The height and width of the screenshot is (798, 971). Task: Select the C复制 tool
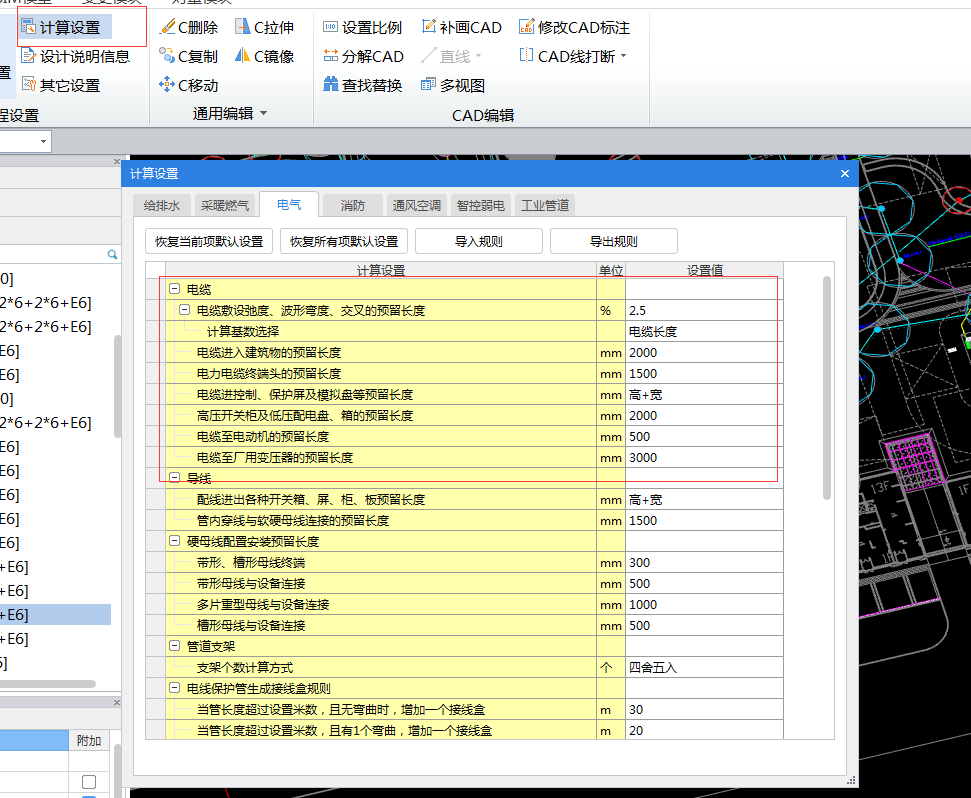pyautogui.click(x=188, y=56)
